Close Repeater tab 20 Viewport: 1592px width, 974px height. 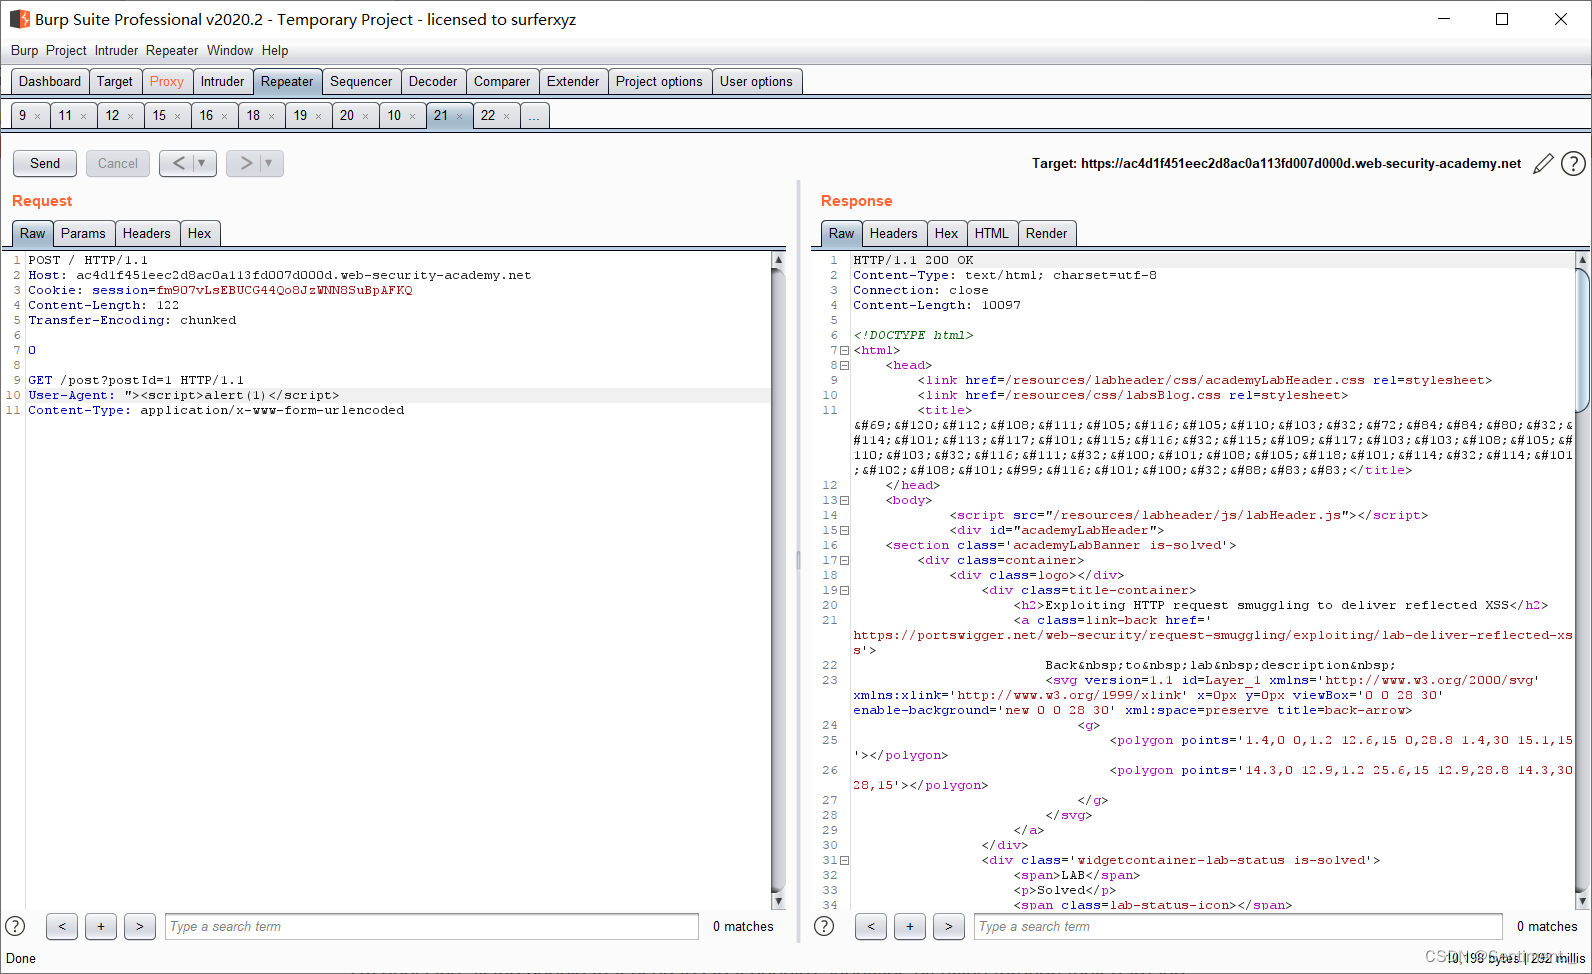(366, 116)
